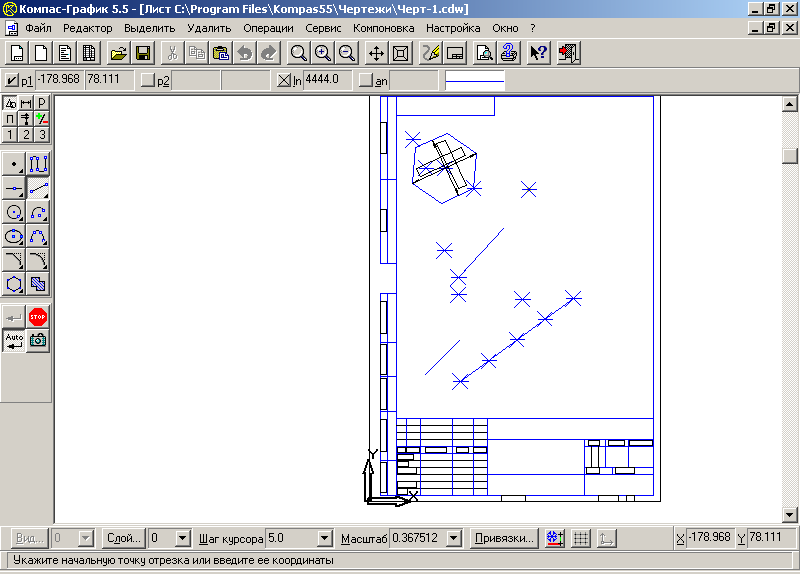The width and height of the screenshot is (800, 574).
Task: Open the Окно menu
Action: click(505, 28)
